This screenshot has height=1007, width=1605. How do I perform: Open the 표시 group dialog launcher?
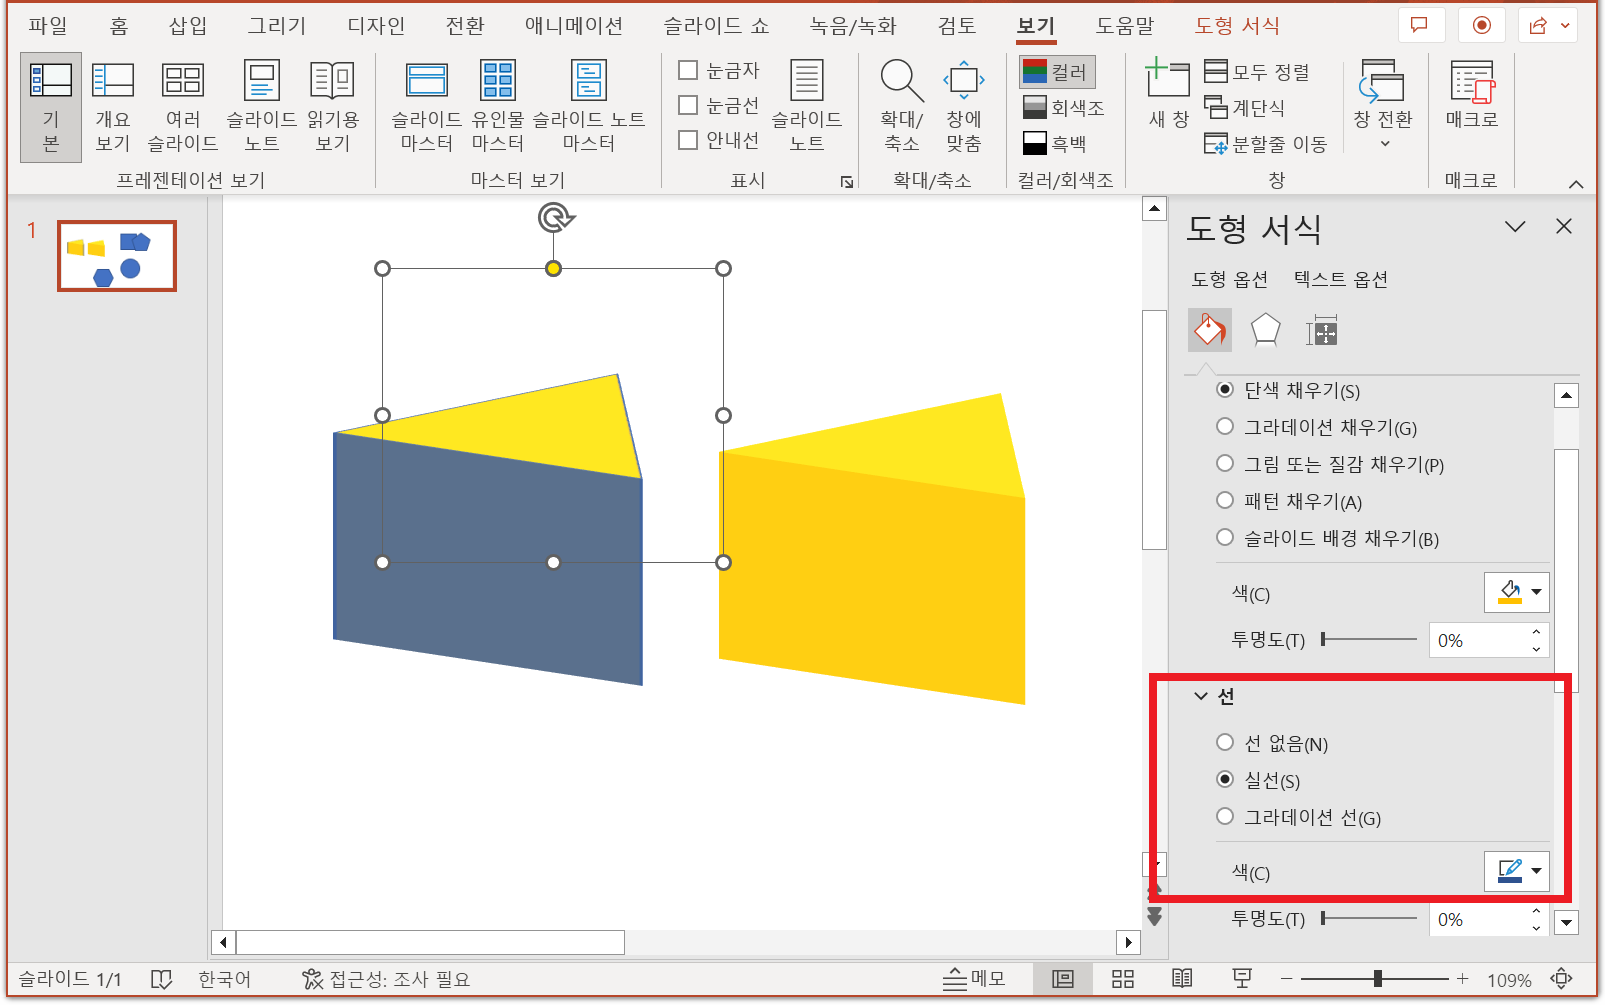tap(847, 182)
